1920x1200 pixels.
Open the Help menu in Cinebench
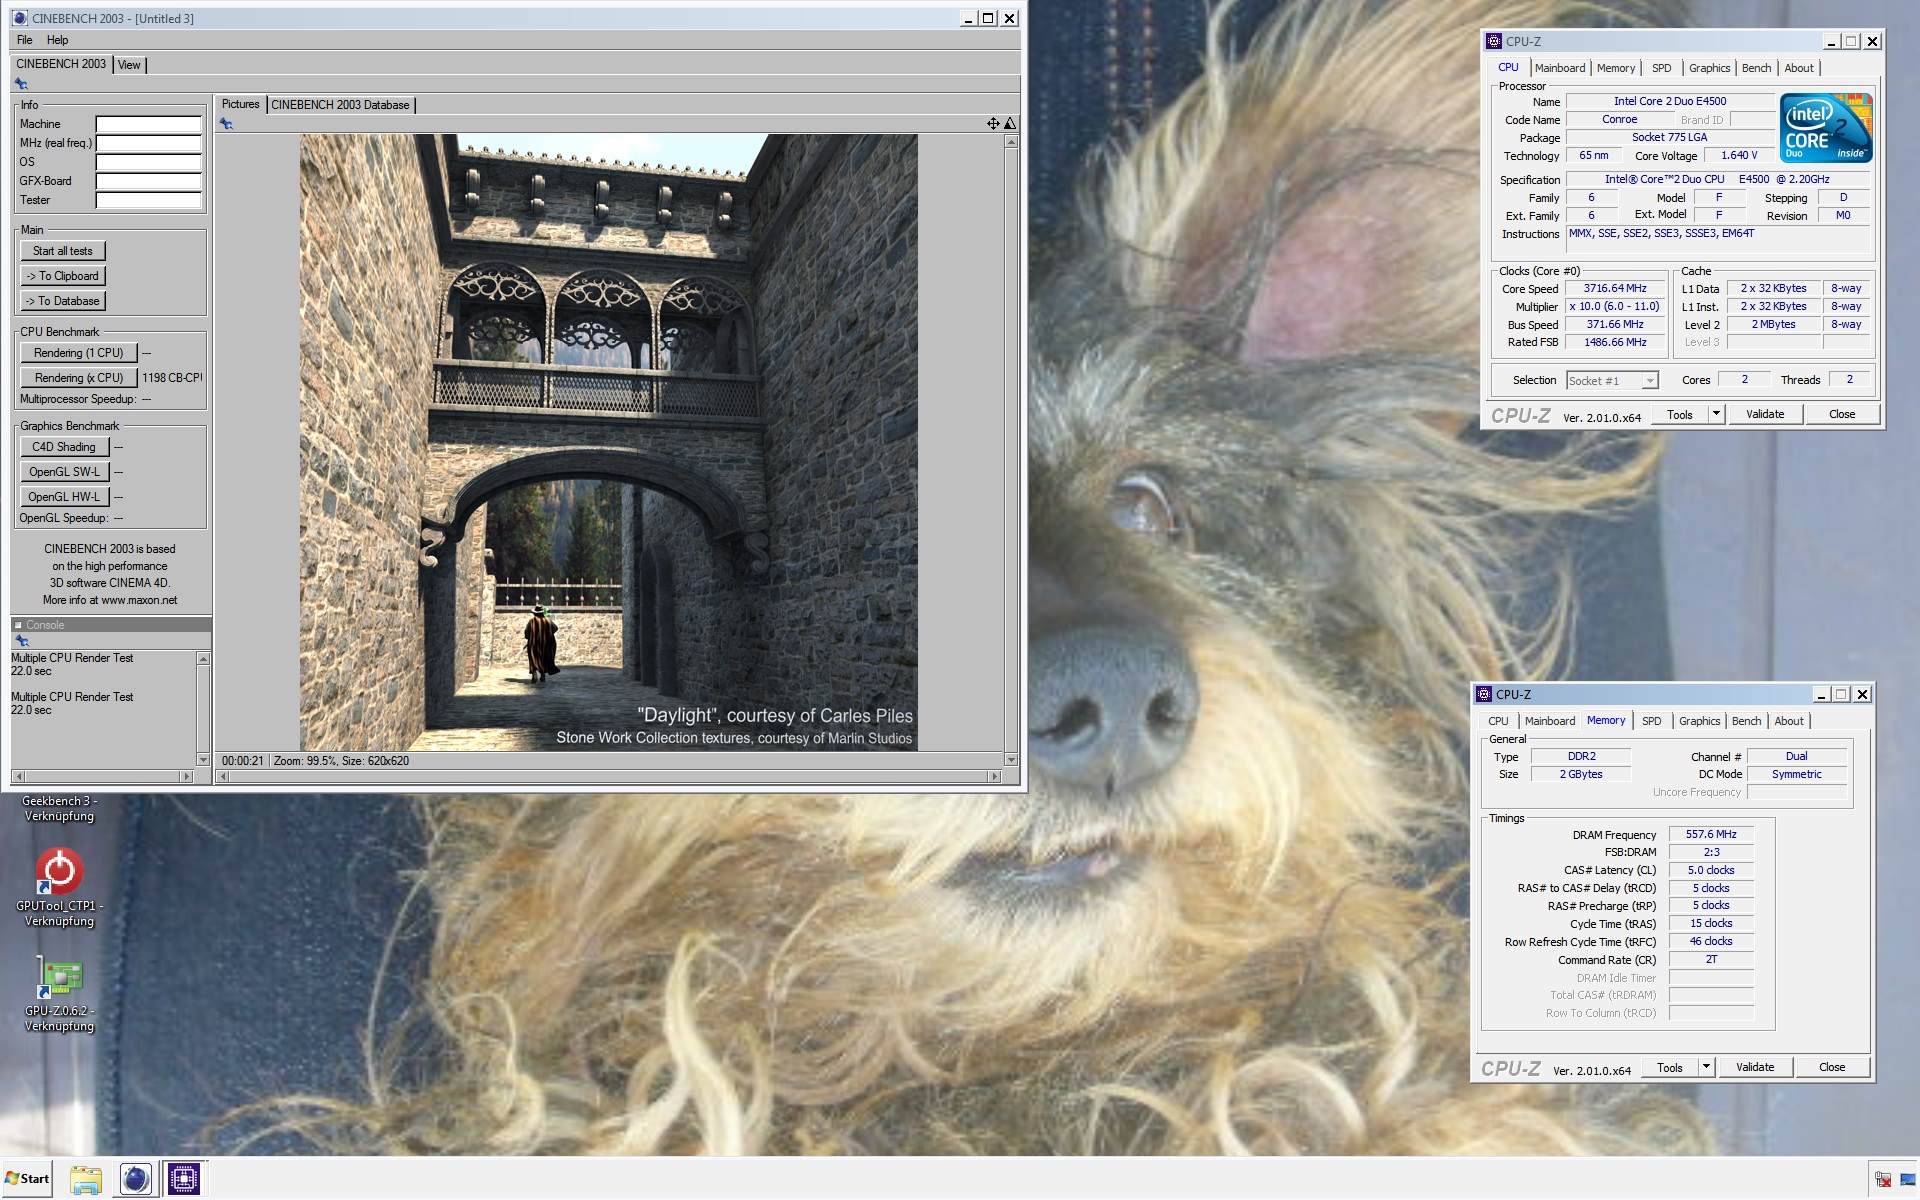(x=58, y=40)
